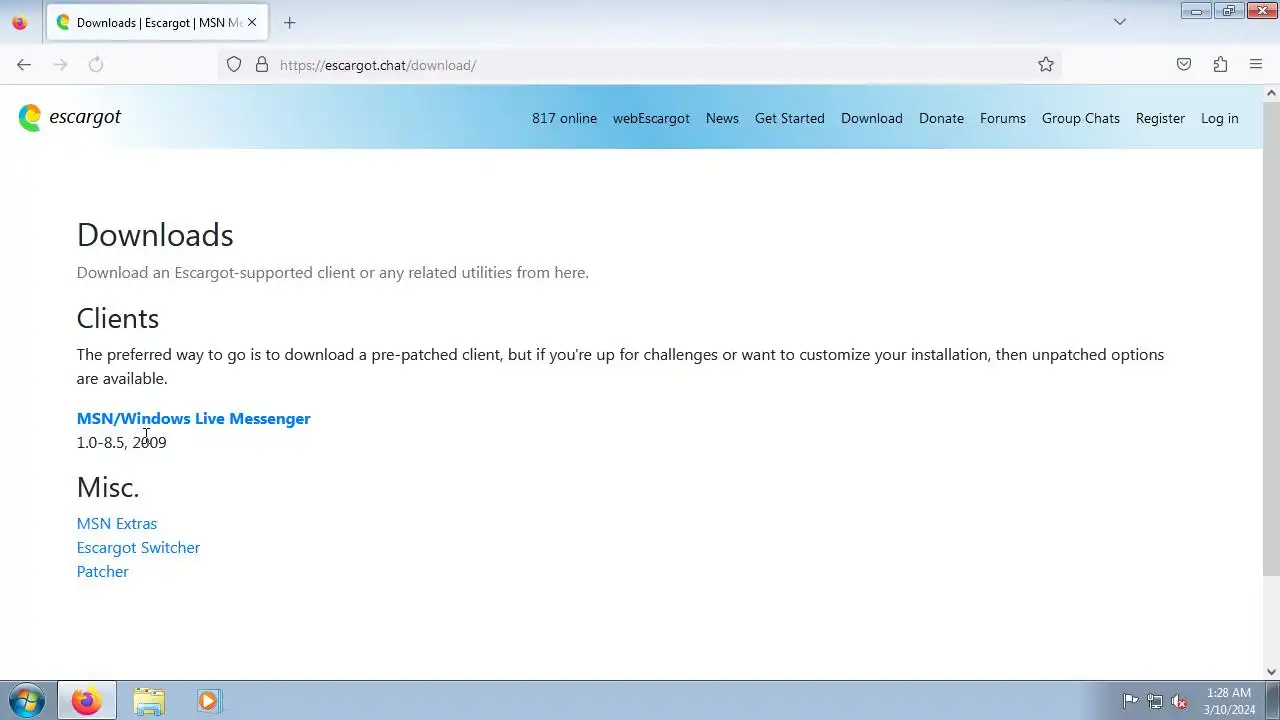Reload the page with the refresh icon
Viewport: 1280px width, 720px height.
point(96,65)
